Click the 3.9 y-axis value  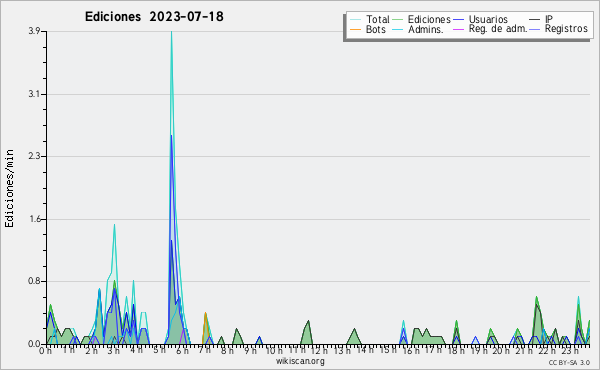[34, 31]
